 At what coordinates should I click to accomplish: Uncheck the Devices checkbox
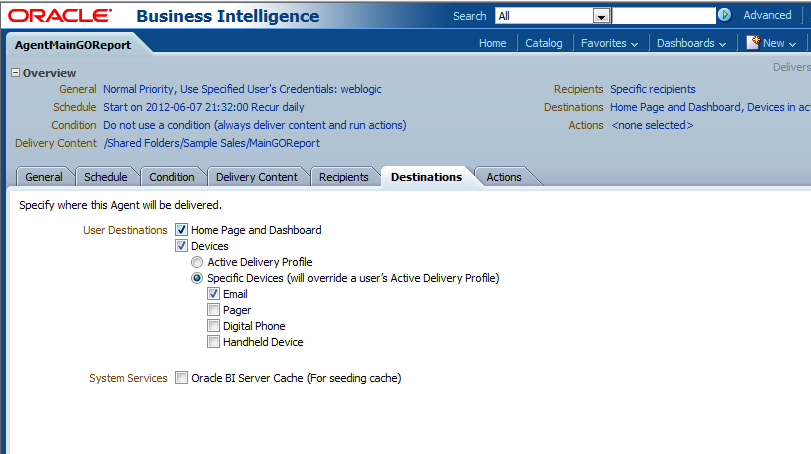181,246
